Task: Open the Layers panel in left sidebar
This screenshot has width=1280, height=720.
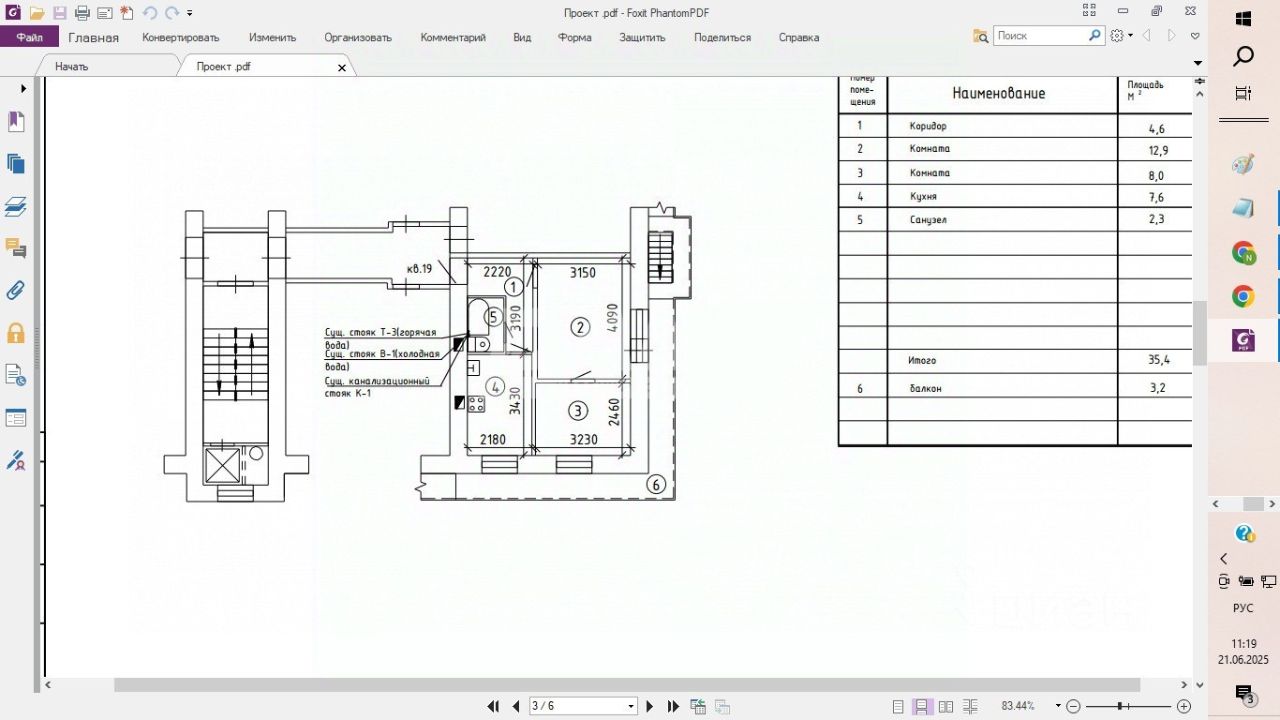Action: click(x=16, y=207)
